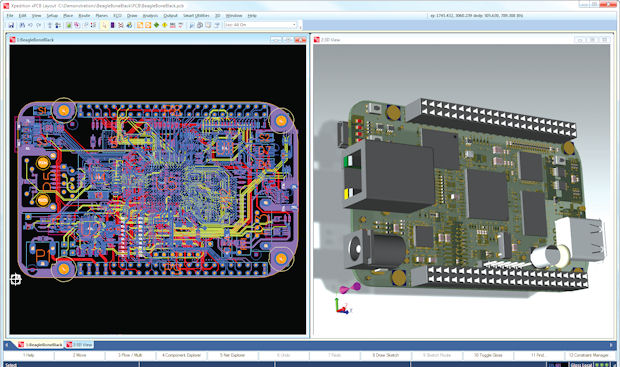Click the purple rectangle toolbar icon
This screenshot has height=367, width=620.
112,25
